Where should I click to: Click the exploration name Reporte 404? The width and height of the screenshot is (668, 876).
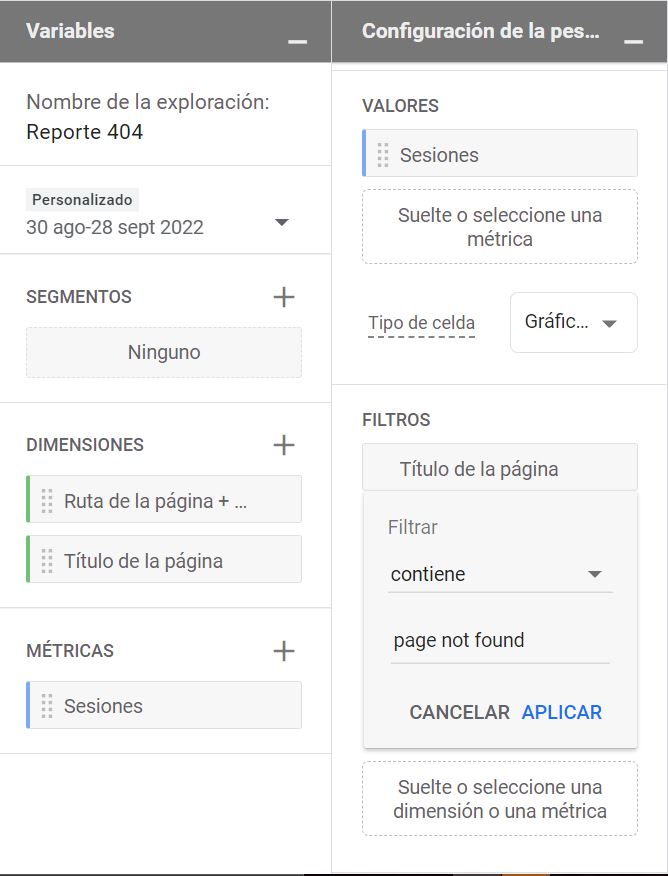pyautogui.click(x=85, y=132)
